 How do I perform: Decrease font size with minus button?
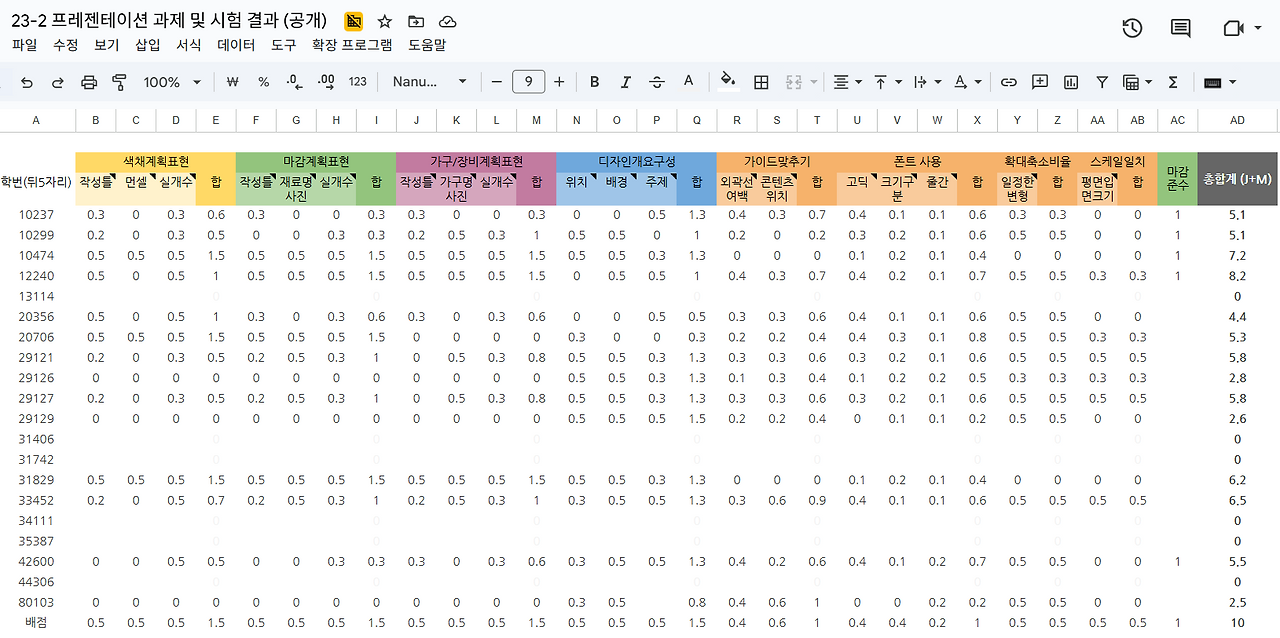click(497, 82)
